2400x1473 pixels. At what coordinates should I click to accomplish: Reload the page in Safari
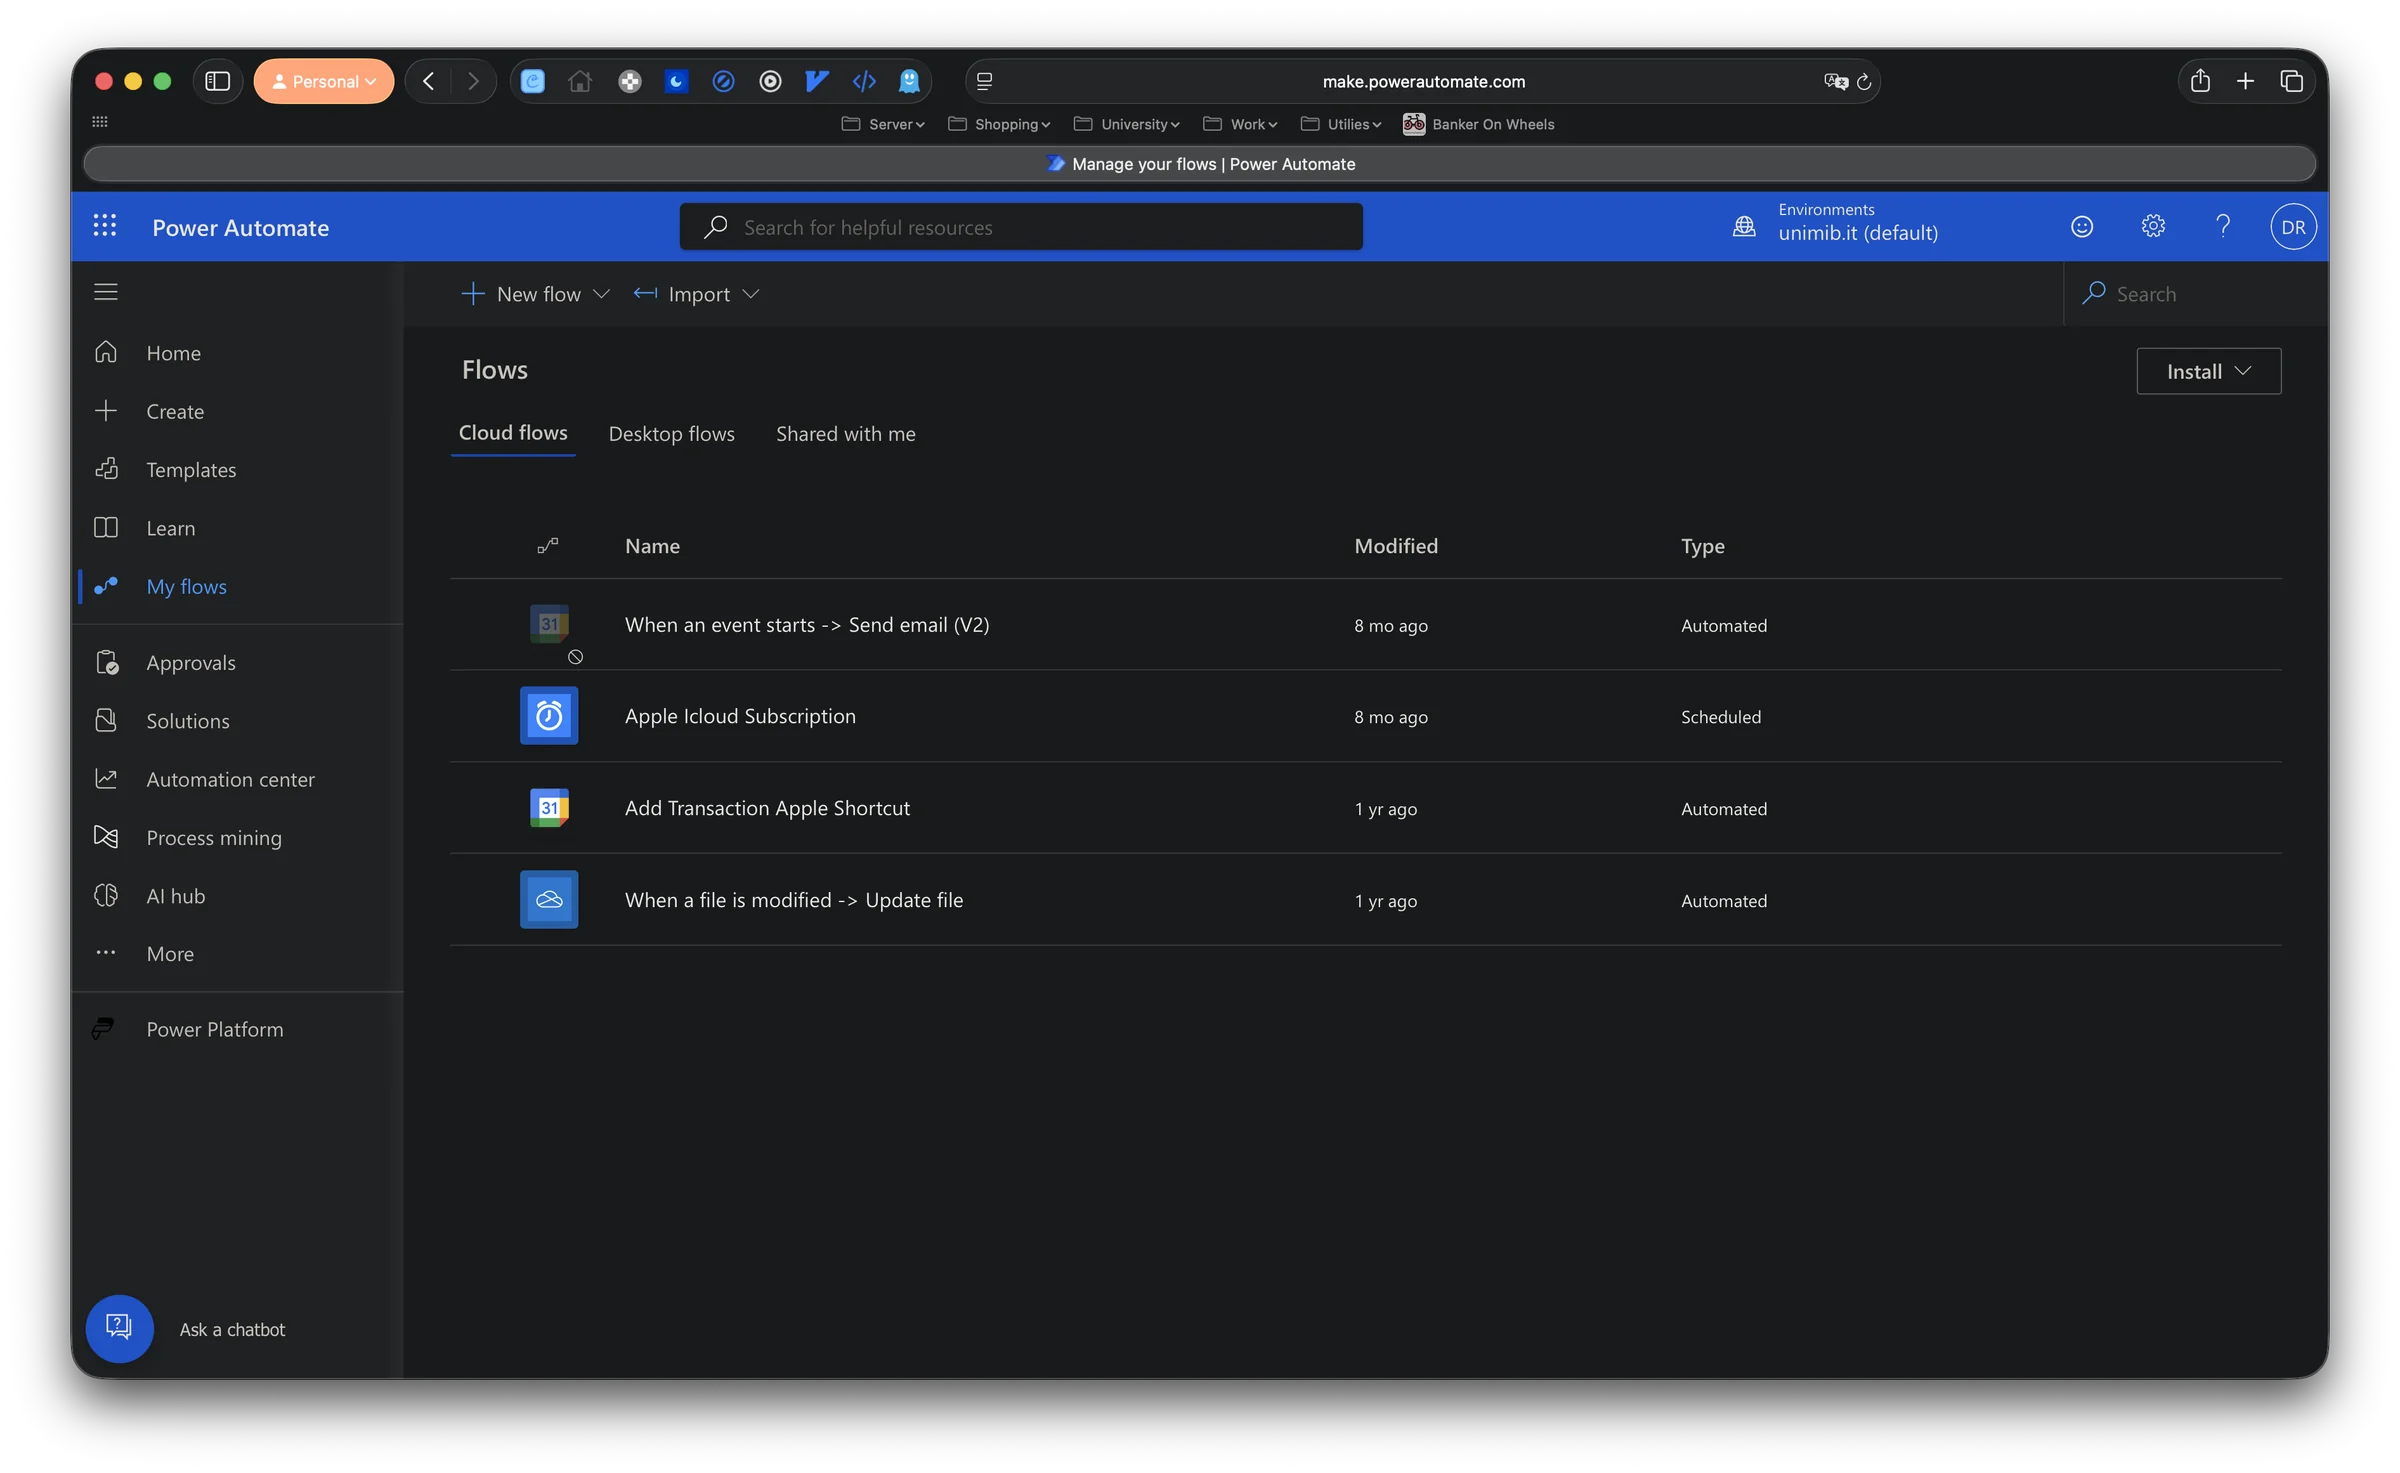(1864, 82)
